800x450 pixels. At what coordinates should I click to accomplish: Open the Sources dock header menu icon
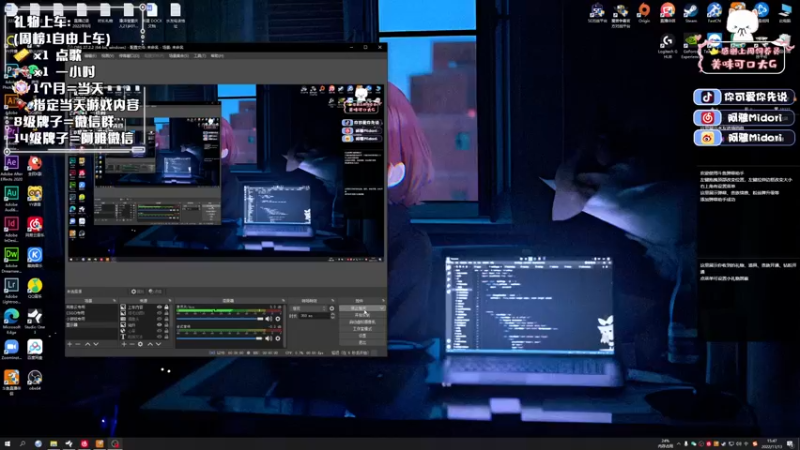coord(170,301)
